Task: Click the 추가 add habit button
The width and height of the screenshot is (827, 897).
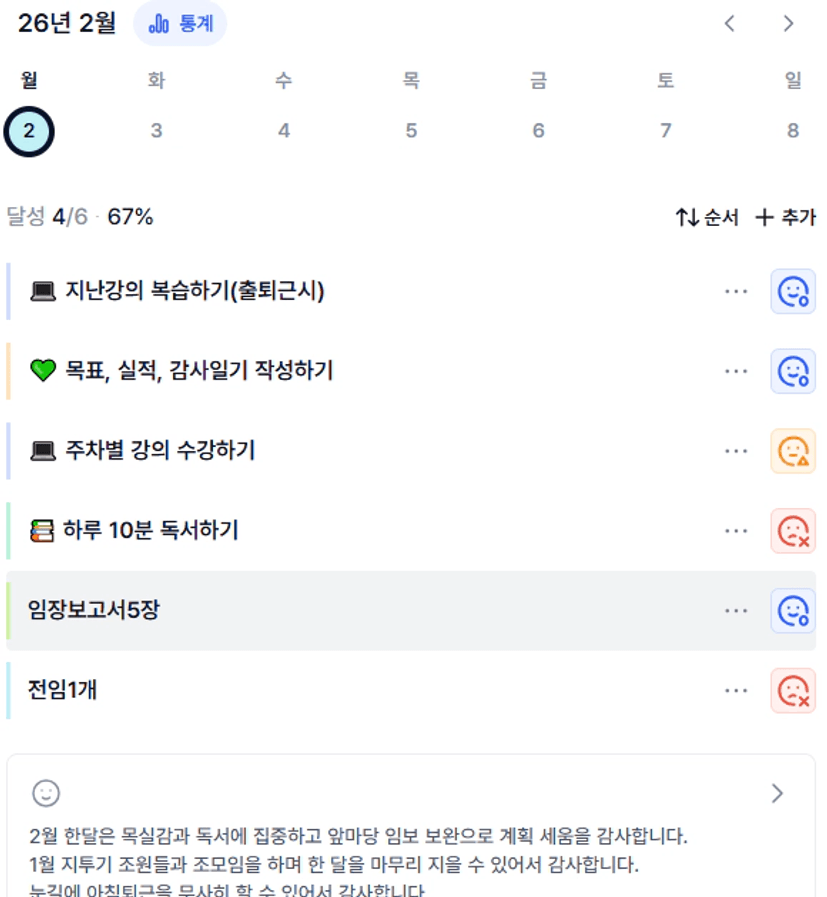Action: 785,217
